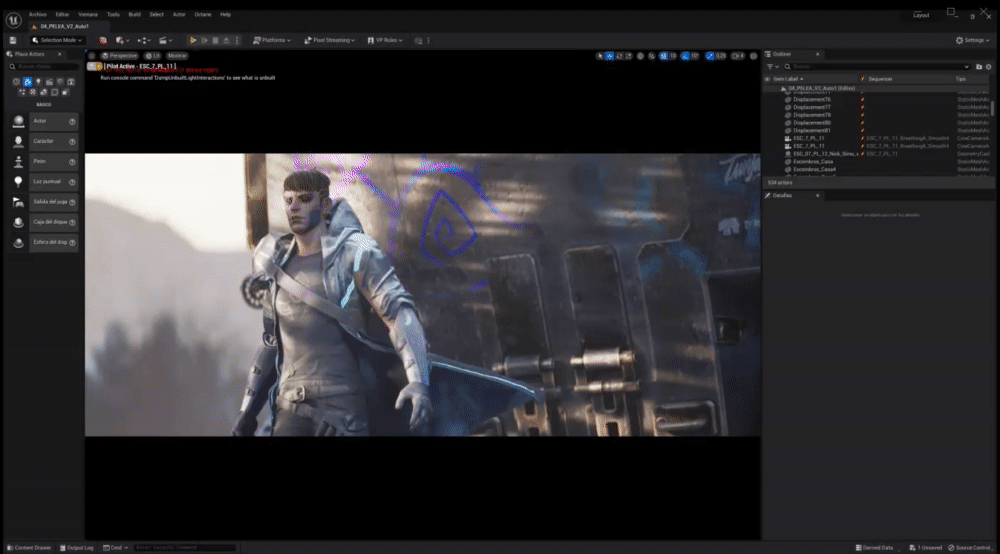Open the Octane menu

203,14
